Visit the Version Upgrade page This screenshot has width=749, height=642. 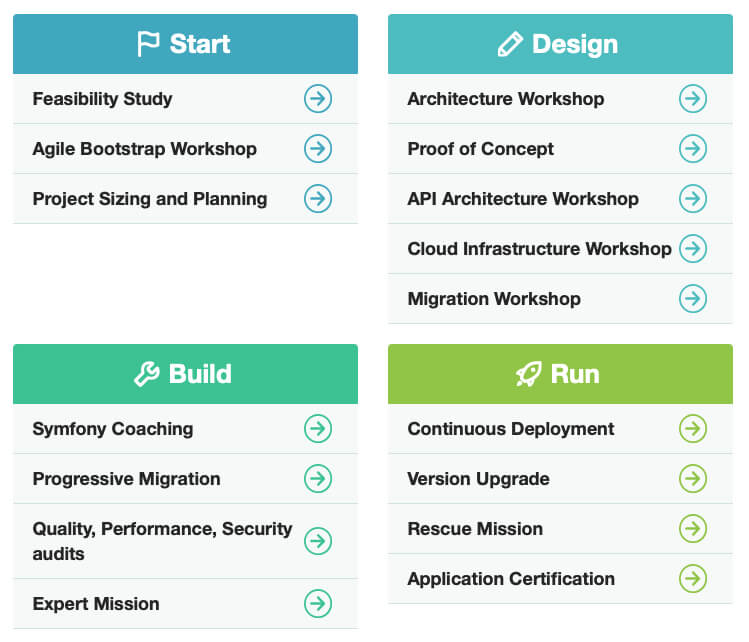click(478, 479)
